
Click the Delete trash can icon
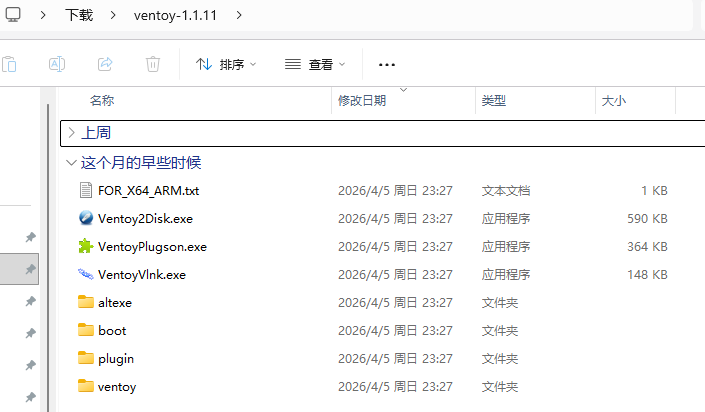click(x=153, y=64)
